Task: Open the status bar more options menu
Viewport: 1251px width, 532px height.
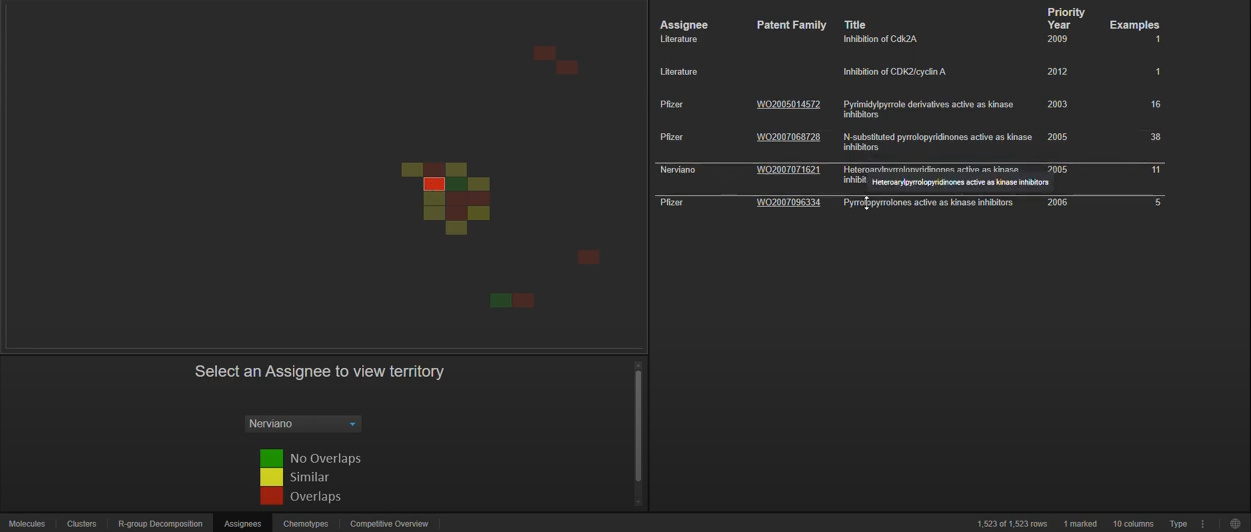Action: [1203, 524]
